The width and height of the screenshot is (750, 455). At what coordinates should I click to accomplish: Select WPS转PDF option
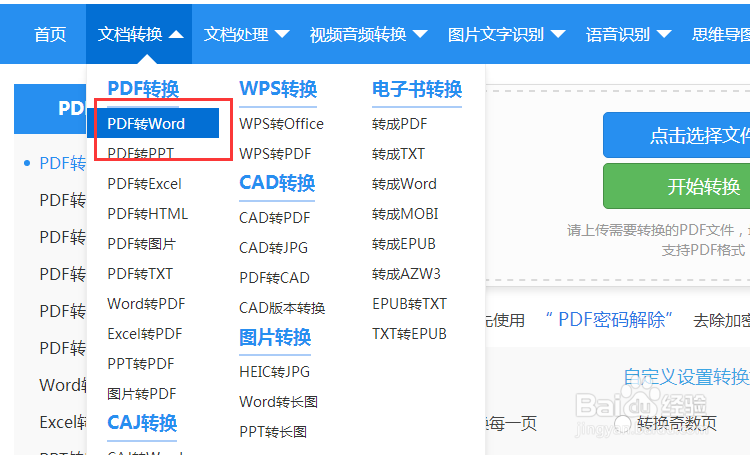[x=275, y=154]
